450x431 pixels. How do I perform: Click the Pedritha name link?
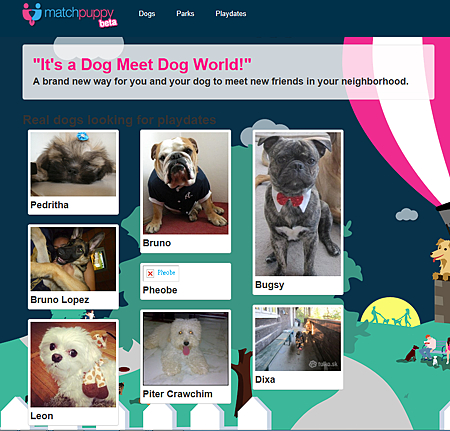[x=49, y=205]
